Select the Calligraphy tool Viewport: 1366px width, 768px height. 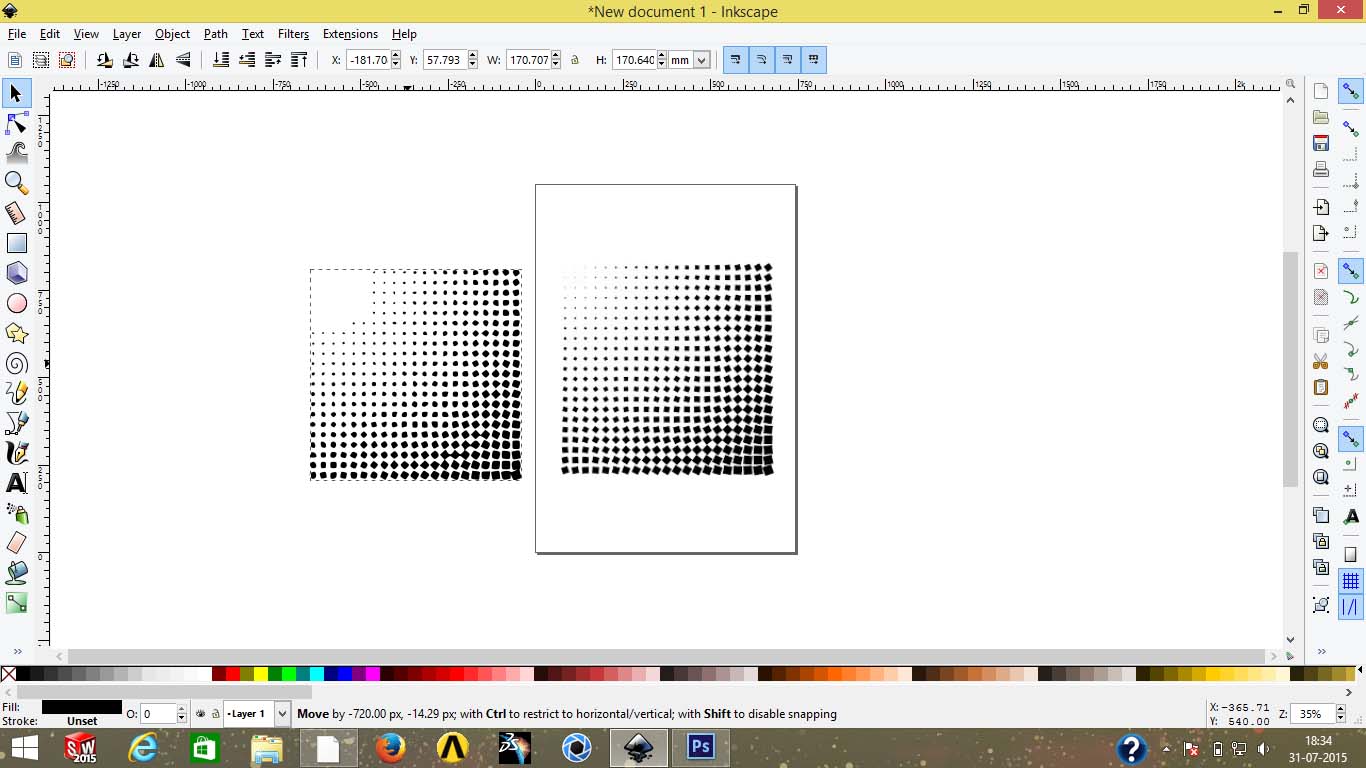[x=16, y=453]
